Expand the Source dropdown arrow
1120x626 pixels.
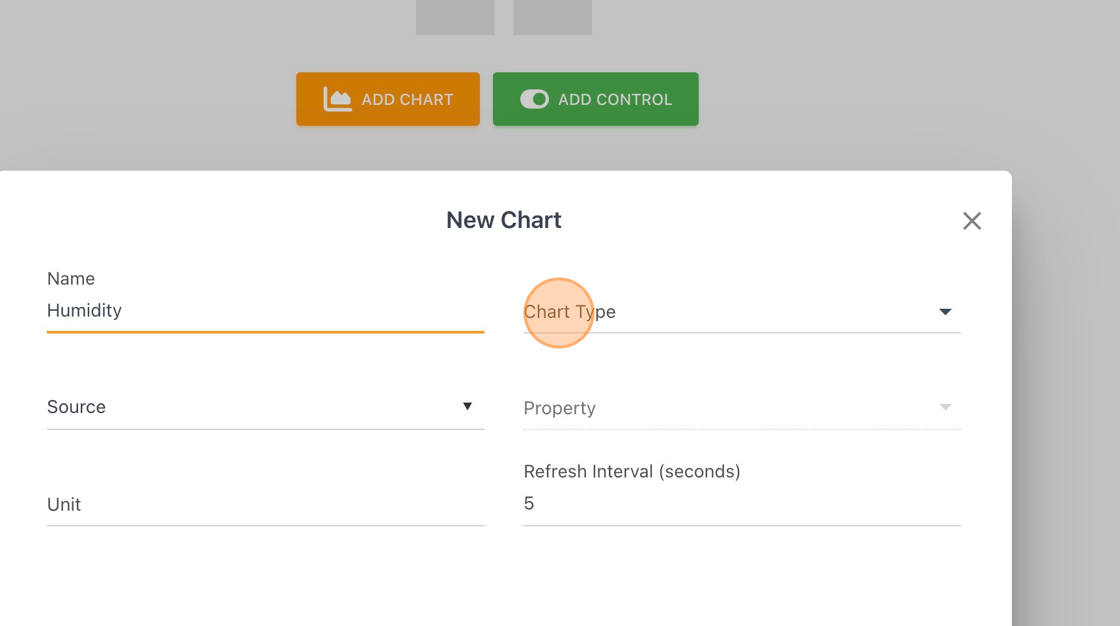467,406
